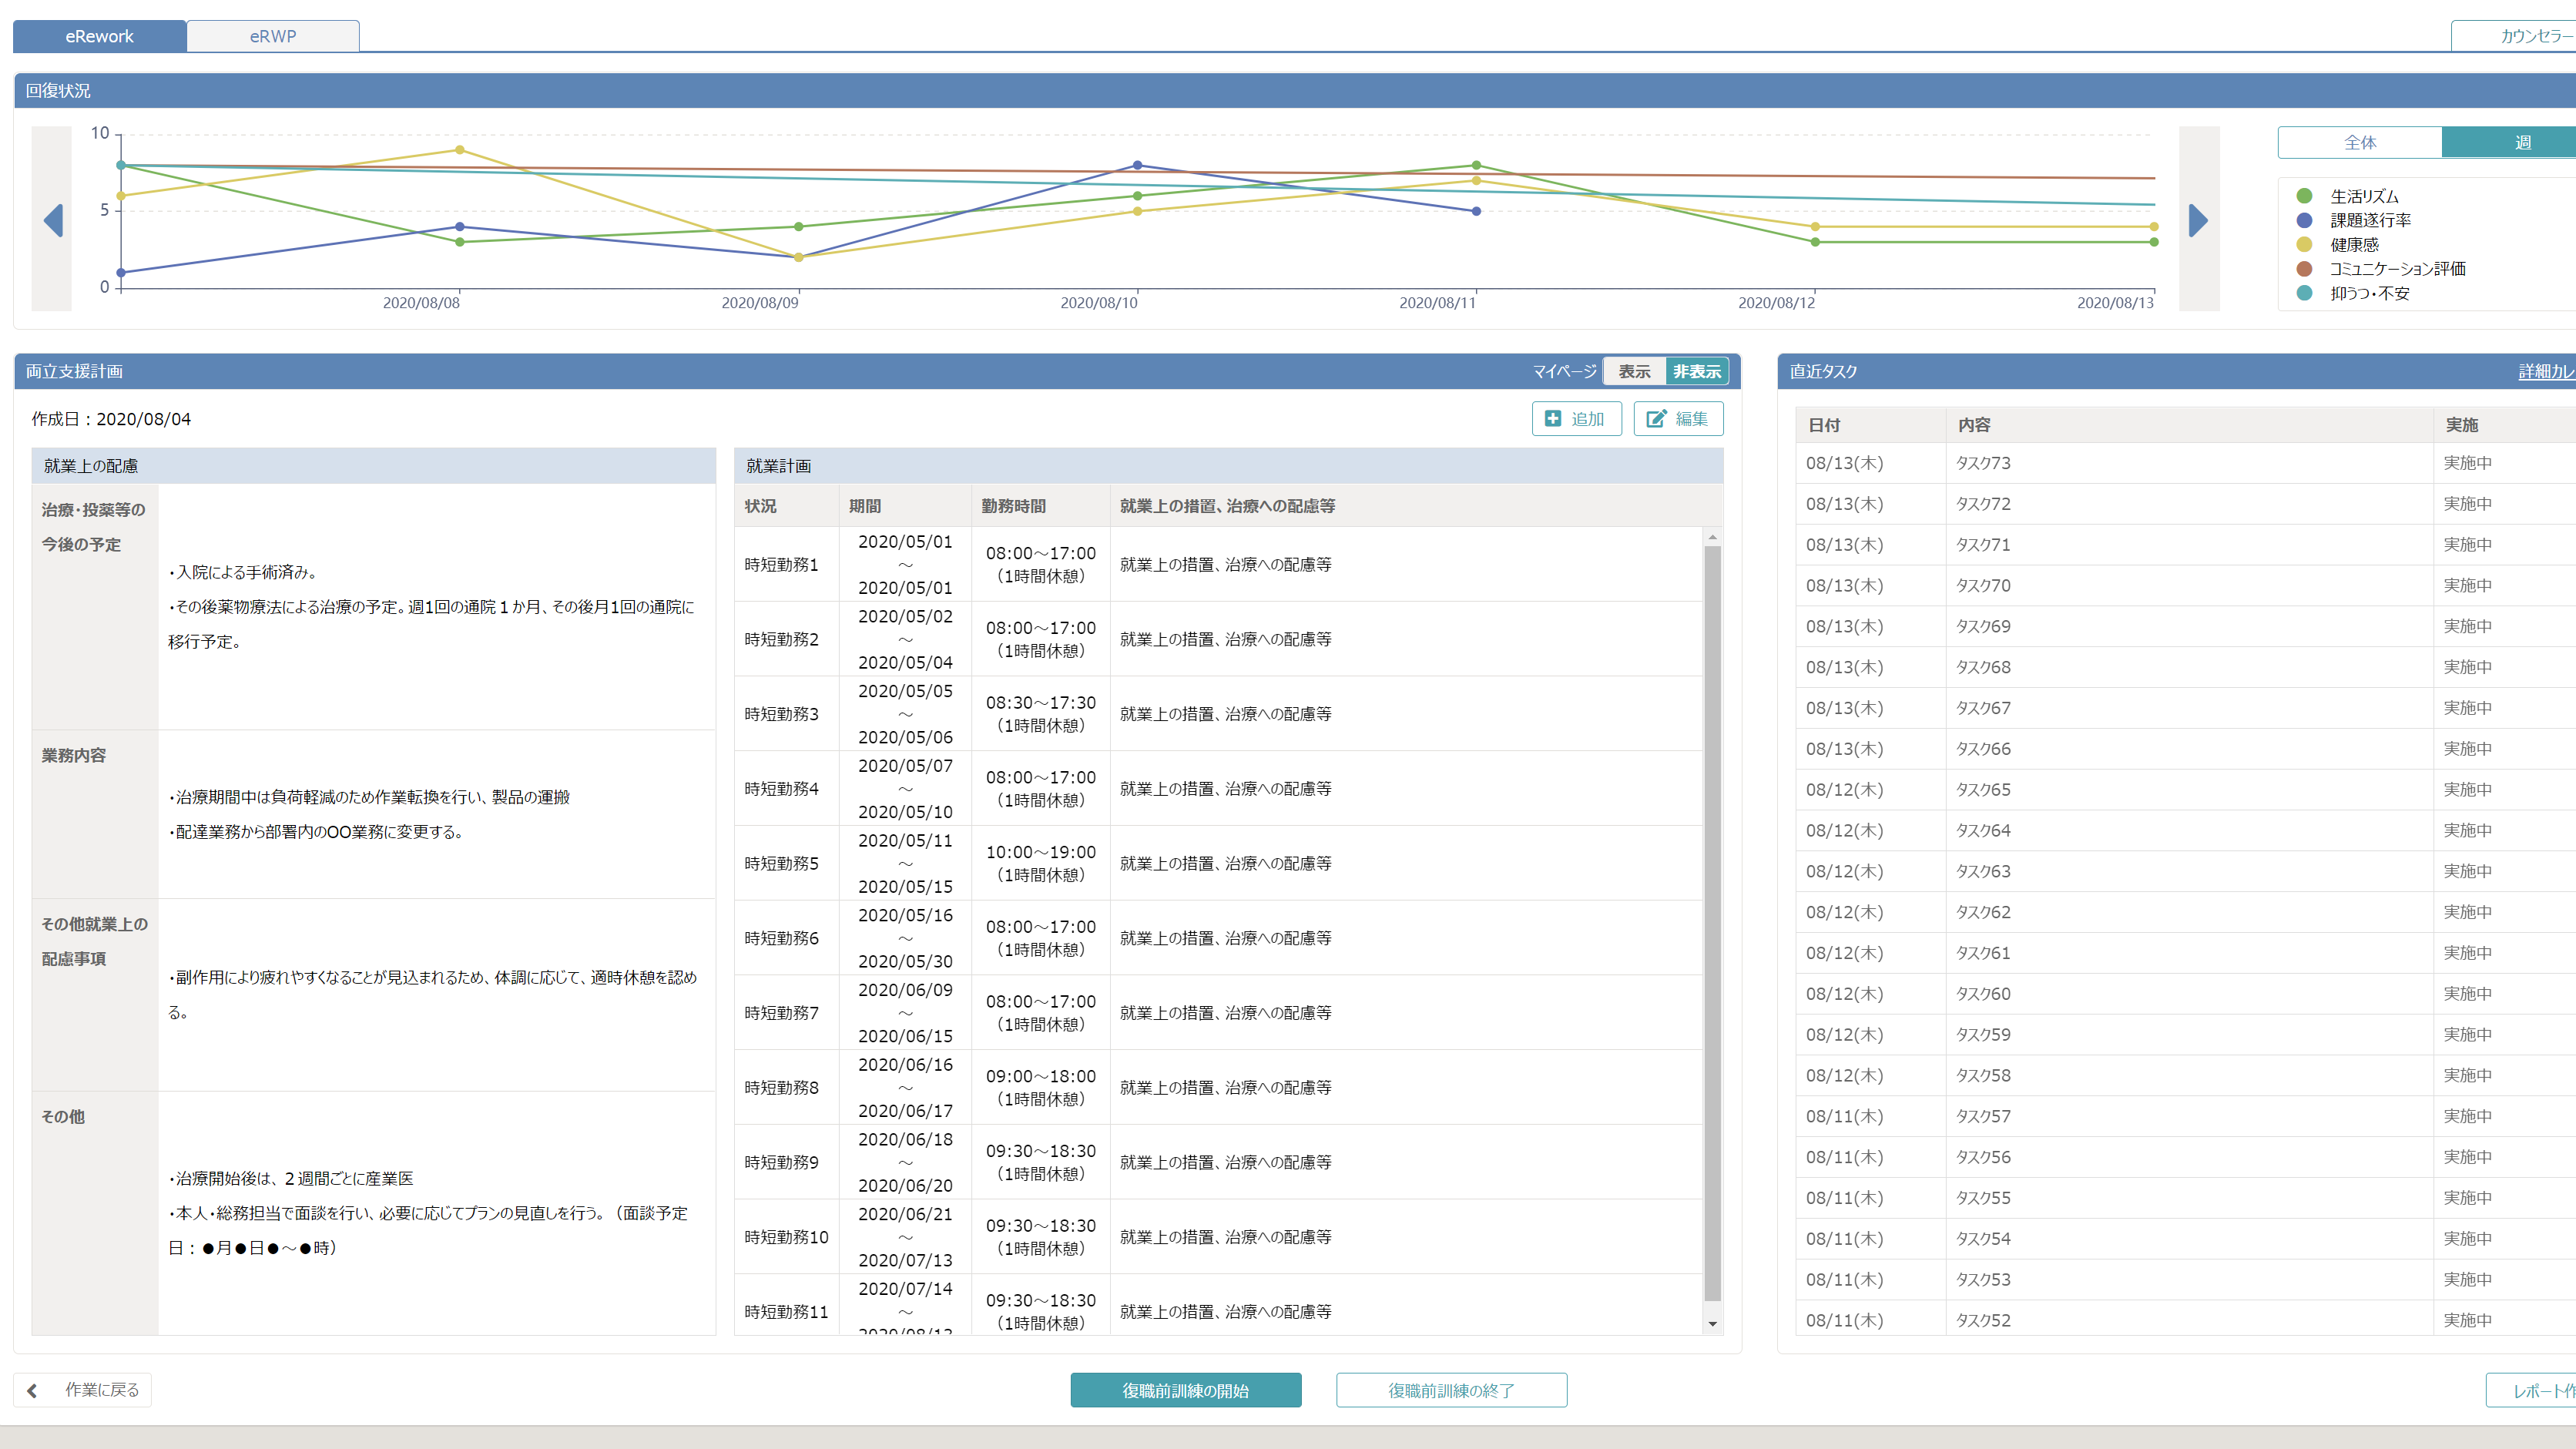The height and width of the screenshot is (1449, 2576).
Task: Open the eRWP tab
Action: pos(273,36)
